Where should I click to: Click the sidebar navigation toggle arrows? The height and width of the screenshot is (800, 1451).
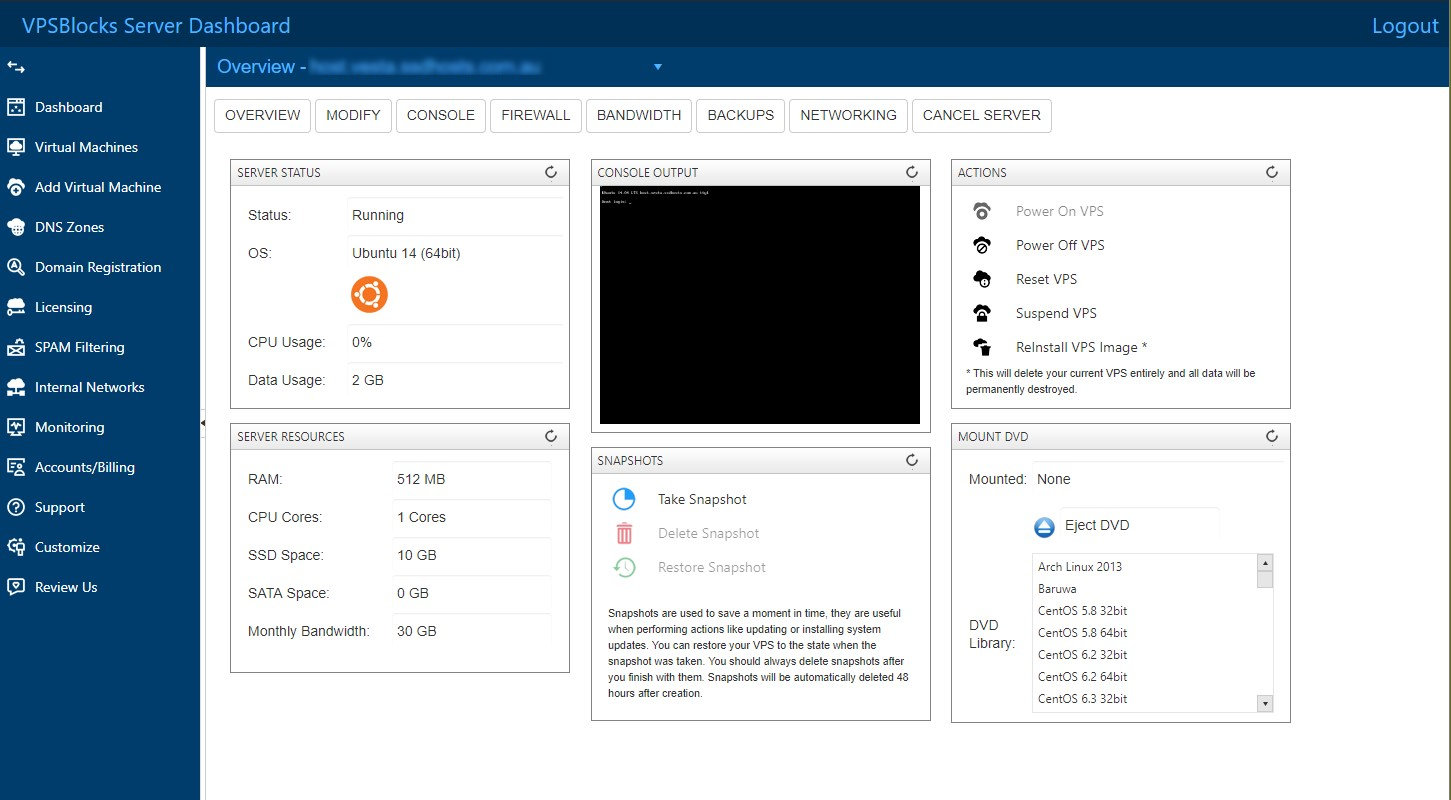click(14, 67)
